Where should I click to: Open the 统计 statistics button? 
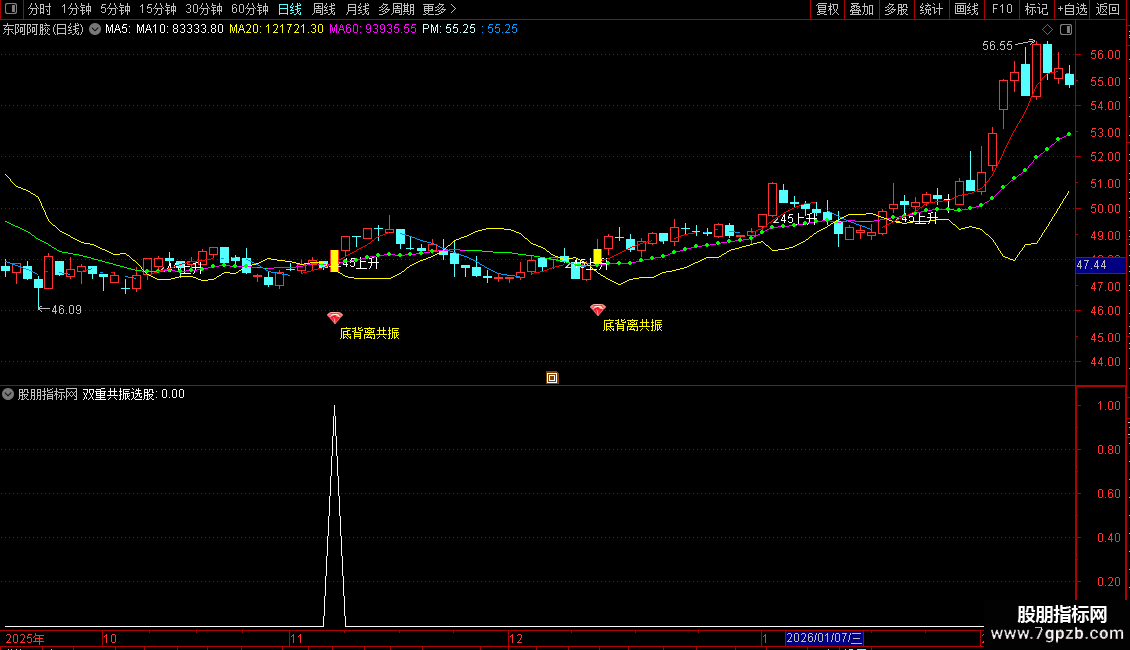[931, 9]
